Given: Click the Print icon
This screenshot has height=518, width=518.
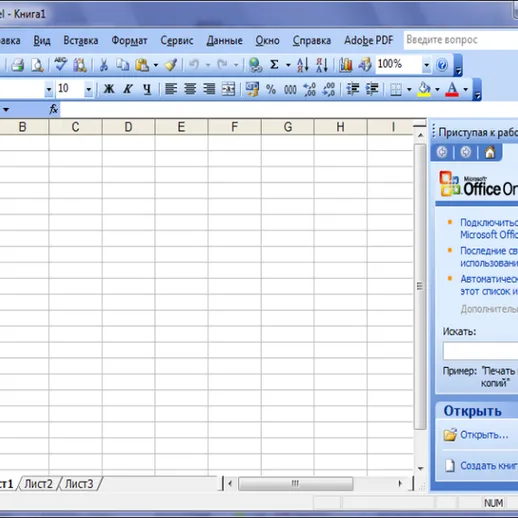Looking at the screenshot, I should pos(17,65).
